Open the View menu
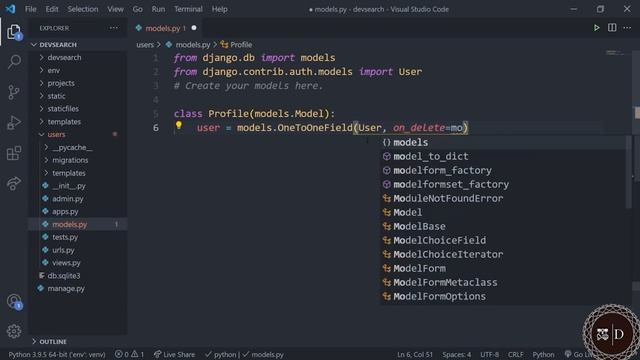The height and width of the screenshot is (360, 640). 116,9
